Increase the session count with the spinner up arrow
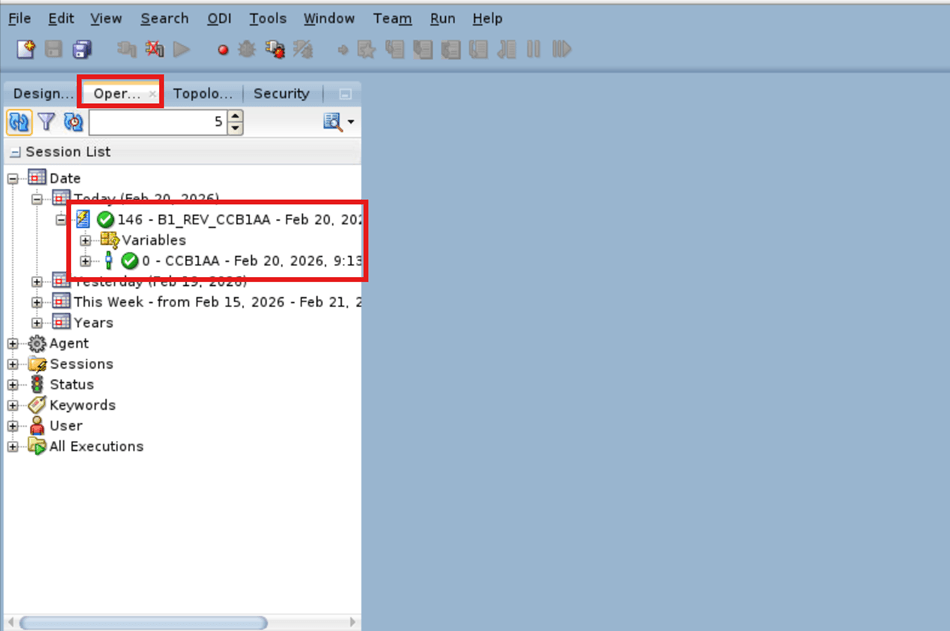Screen dimensions: 950x631 233,116
